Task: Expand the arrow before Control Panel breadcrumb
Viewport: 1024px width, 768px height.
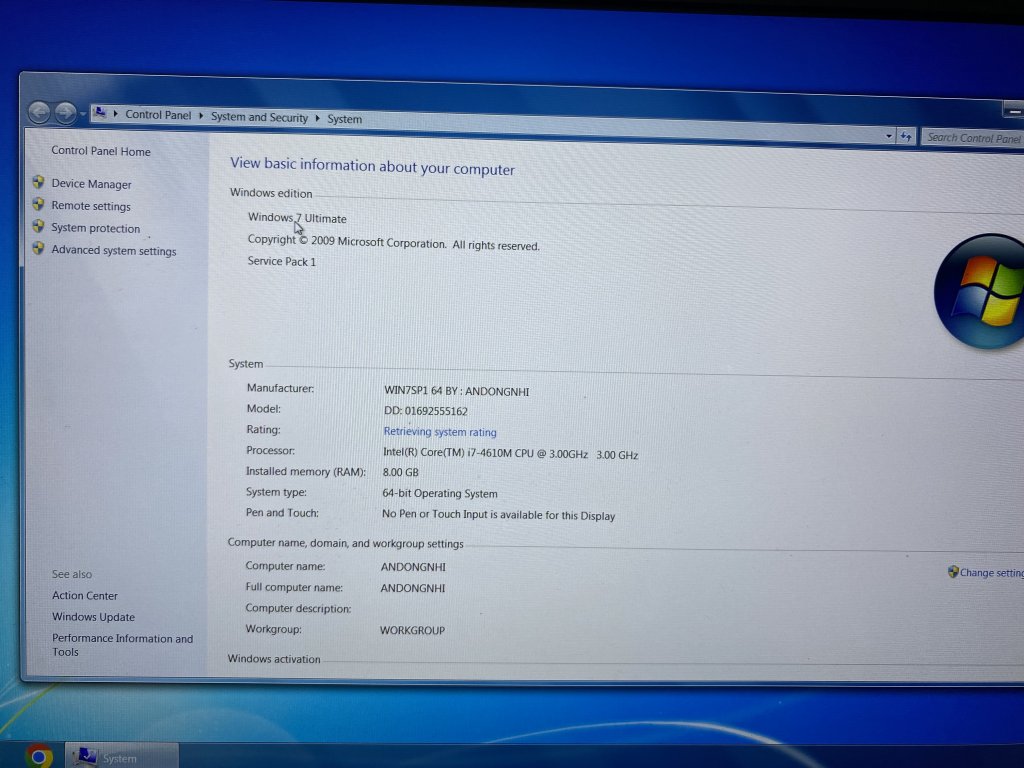Action: point(116,114)
